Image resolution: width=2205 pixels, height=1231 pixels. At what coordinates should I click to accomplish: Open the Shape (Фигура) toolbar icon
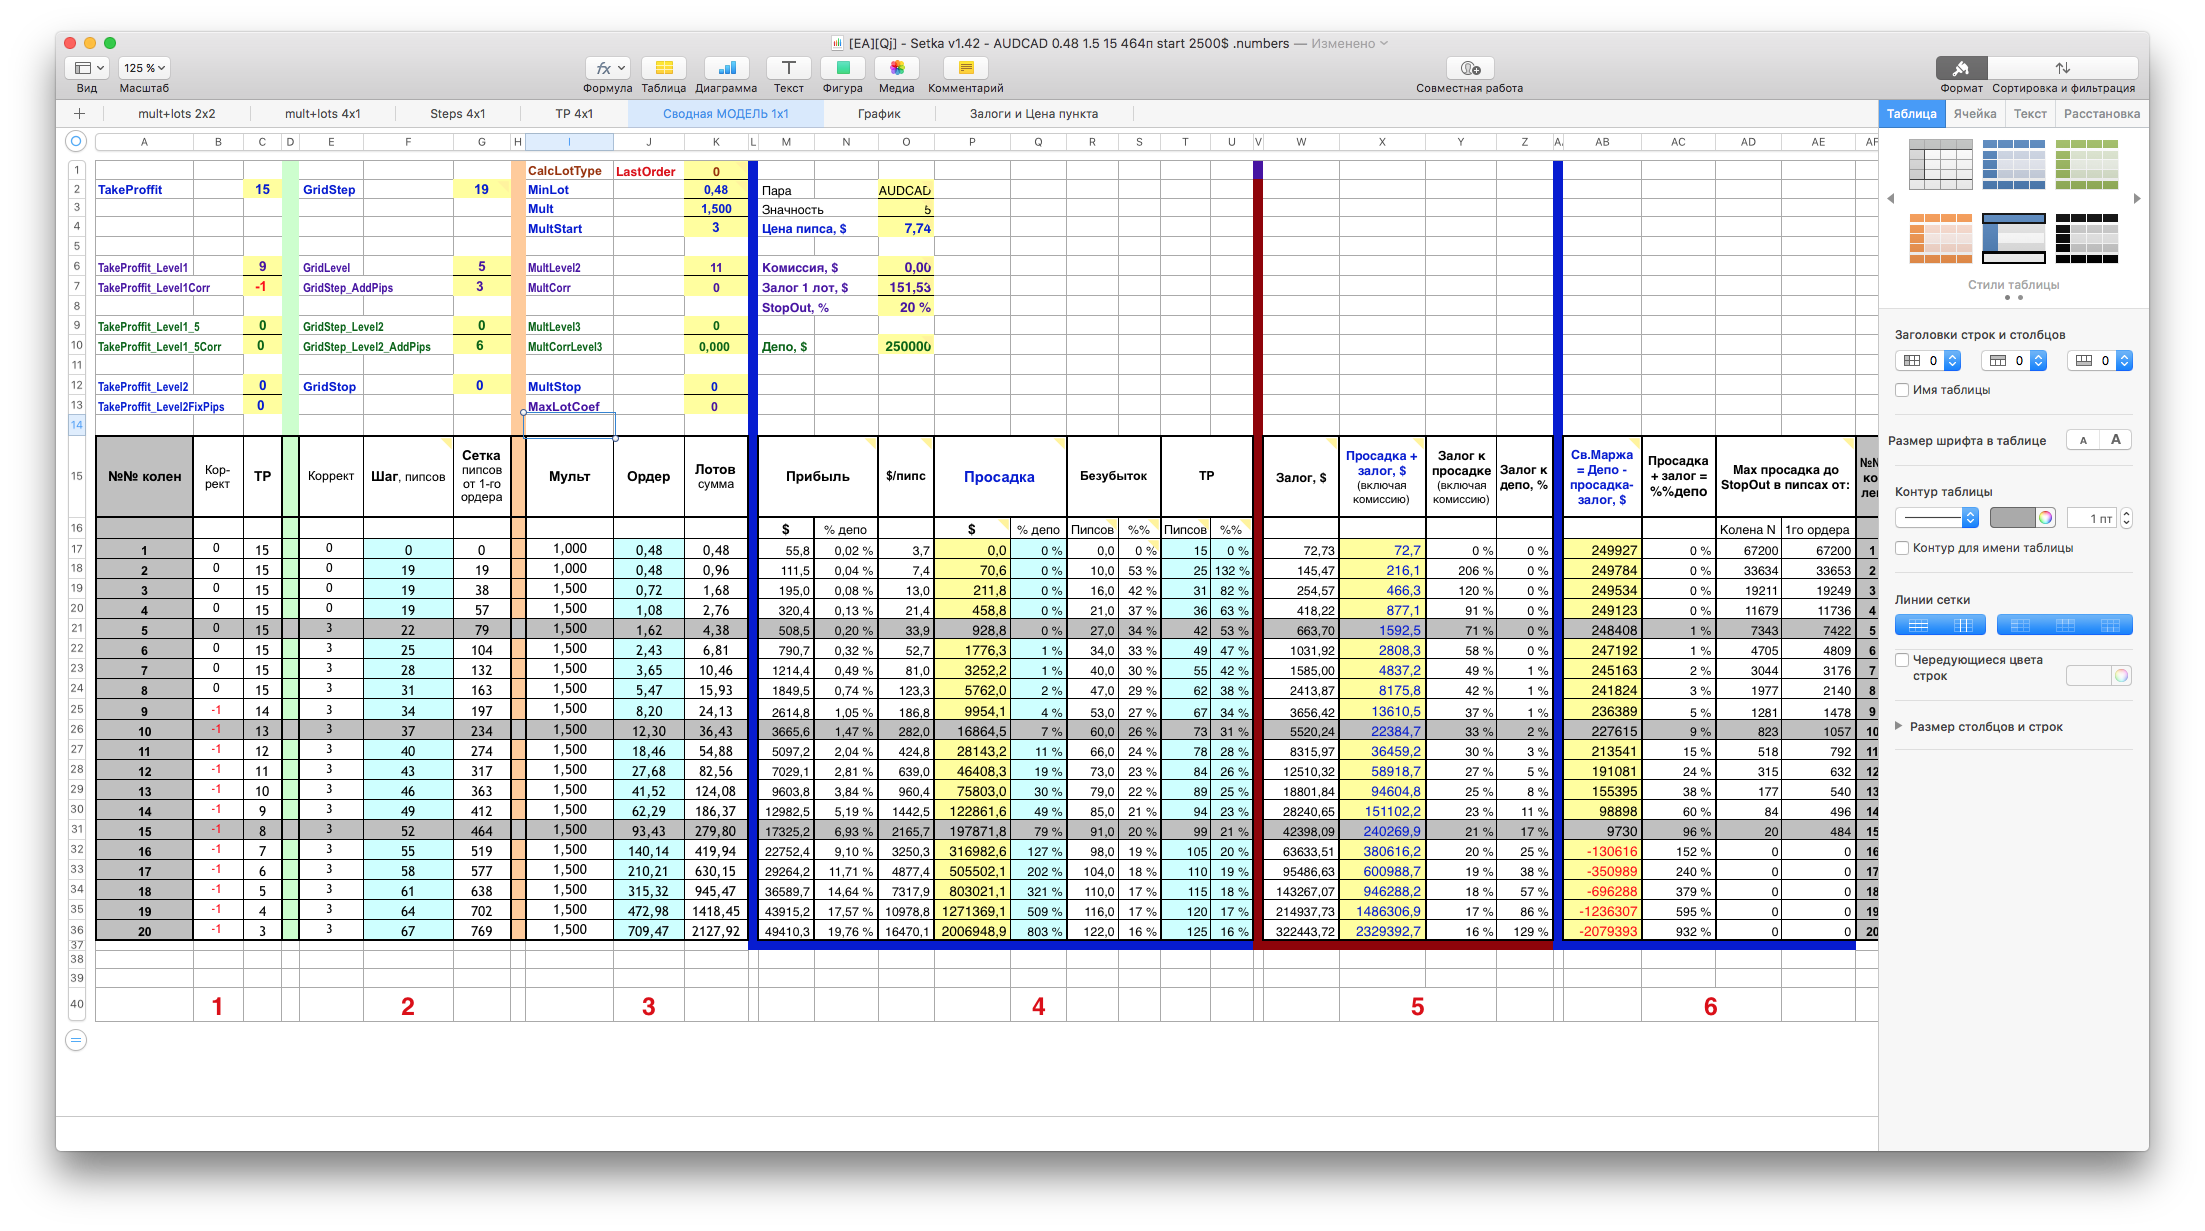click(x=843, y=68)
